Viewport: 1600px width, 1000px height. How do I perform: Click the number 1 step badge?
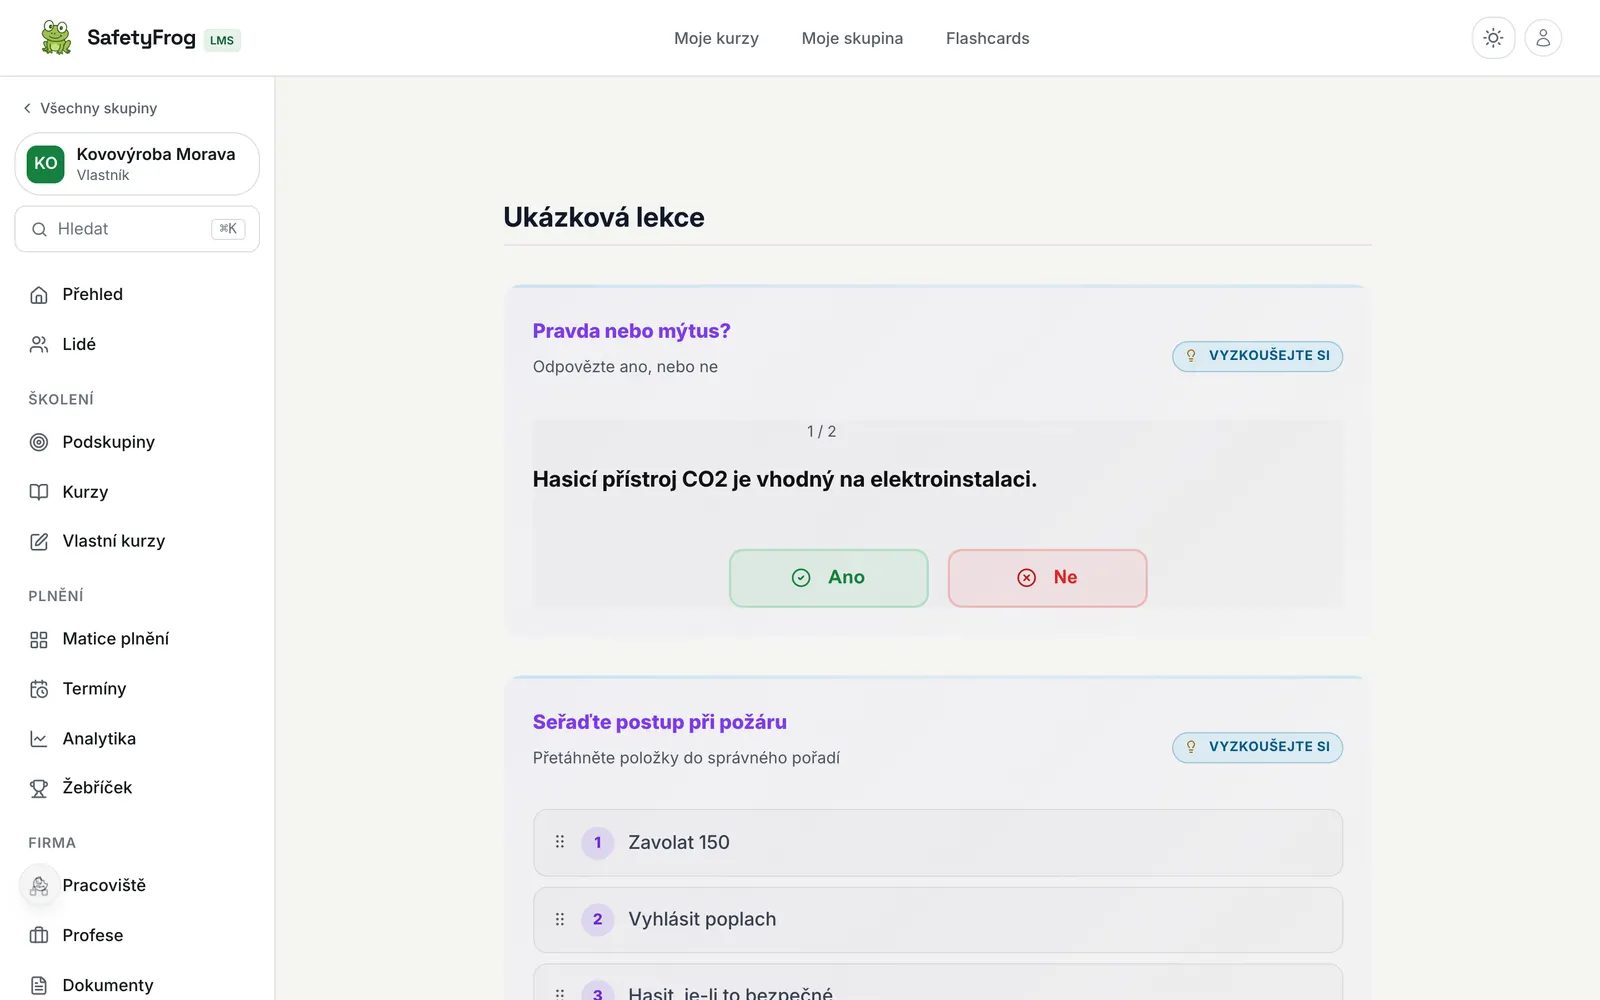(598, 842)
